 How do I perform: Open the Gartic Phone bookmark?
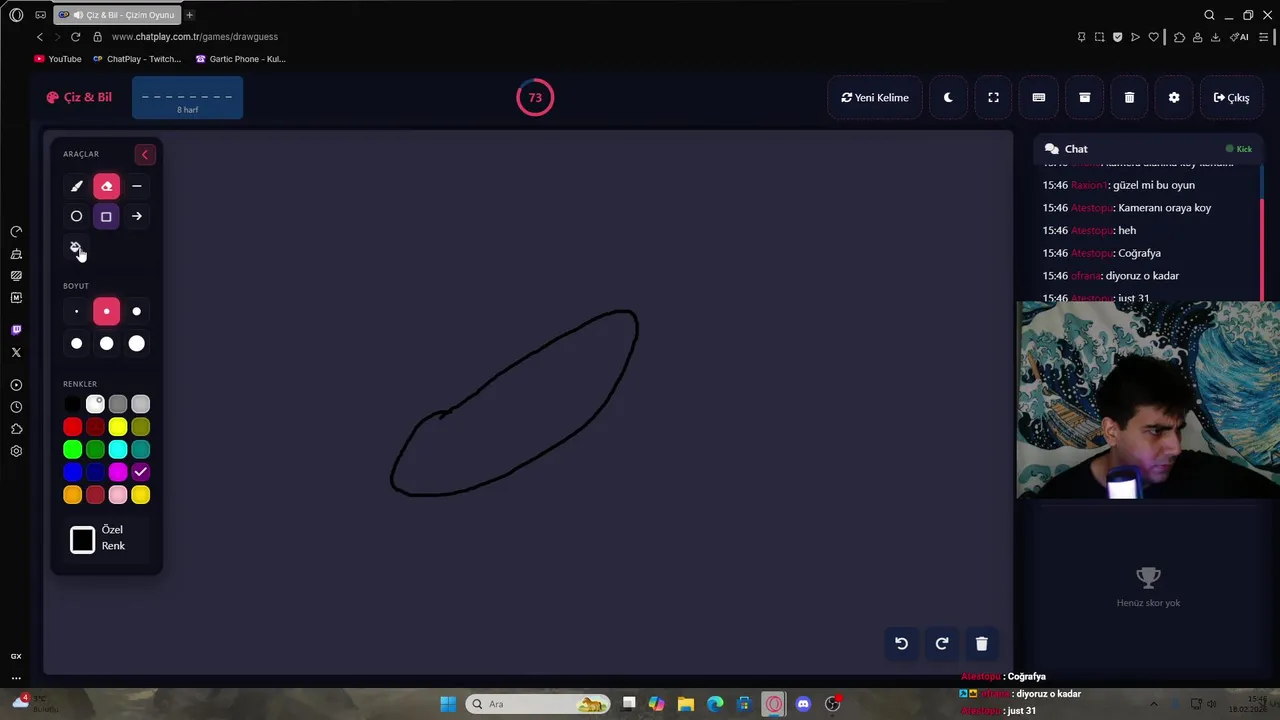point(241,59)
